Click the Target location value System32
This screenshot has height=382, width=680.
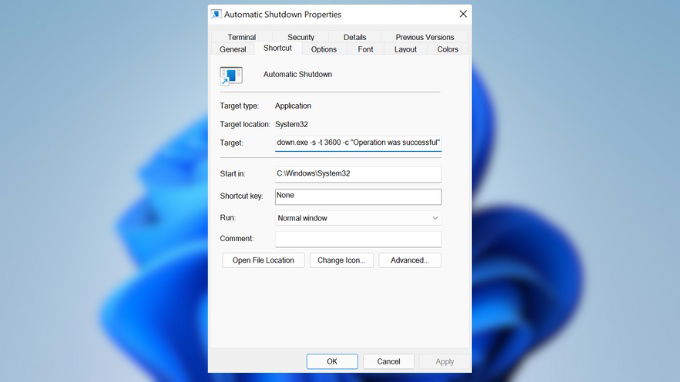pyautogui.click(x=291, y=124)
